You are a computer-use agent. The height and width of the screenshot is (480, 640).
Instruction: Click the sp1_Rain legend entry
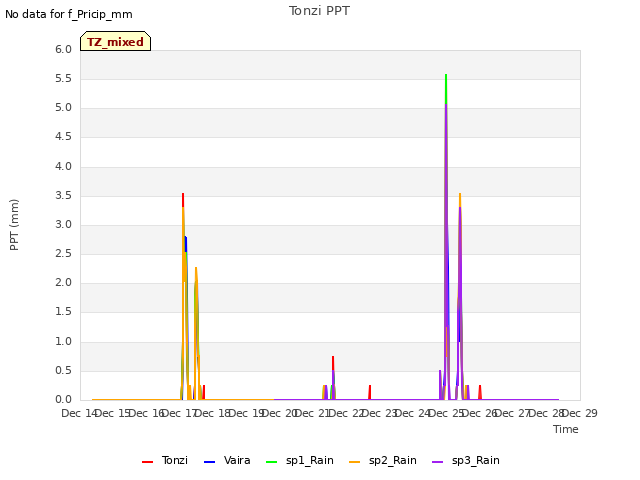300,460
